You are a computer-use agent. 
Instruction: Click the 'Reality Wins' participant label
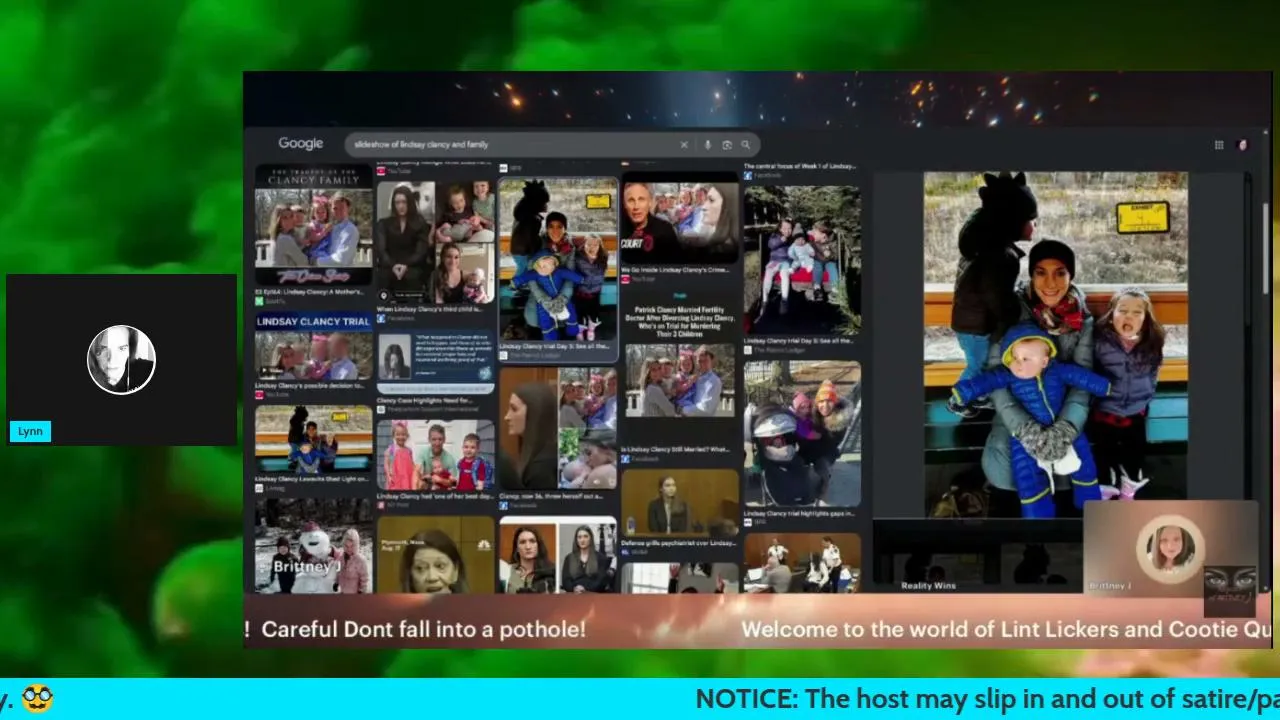[929, 586]
